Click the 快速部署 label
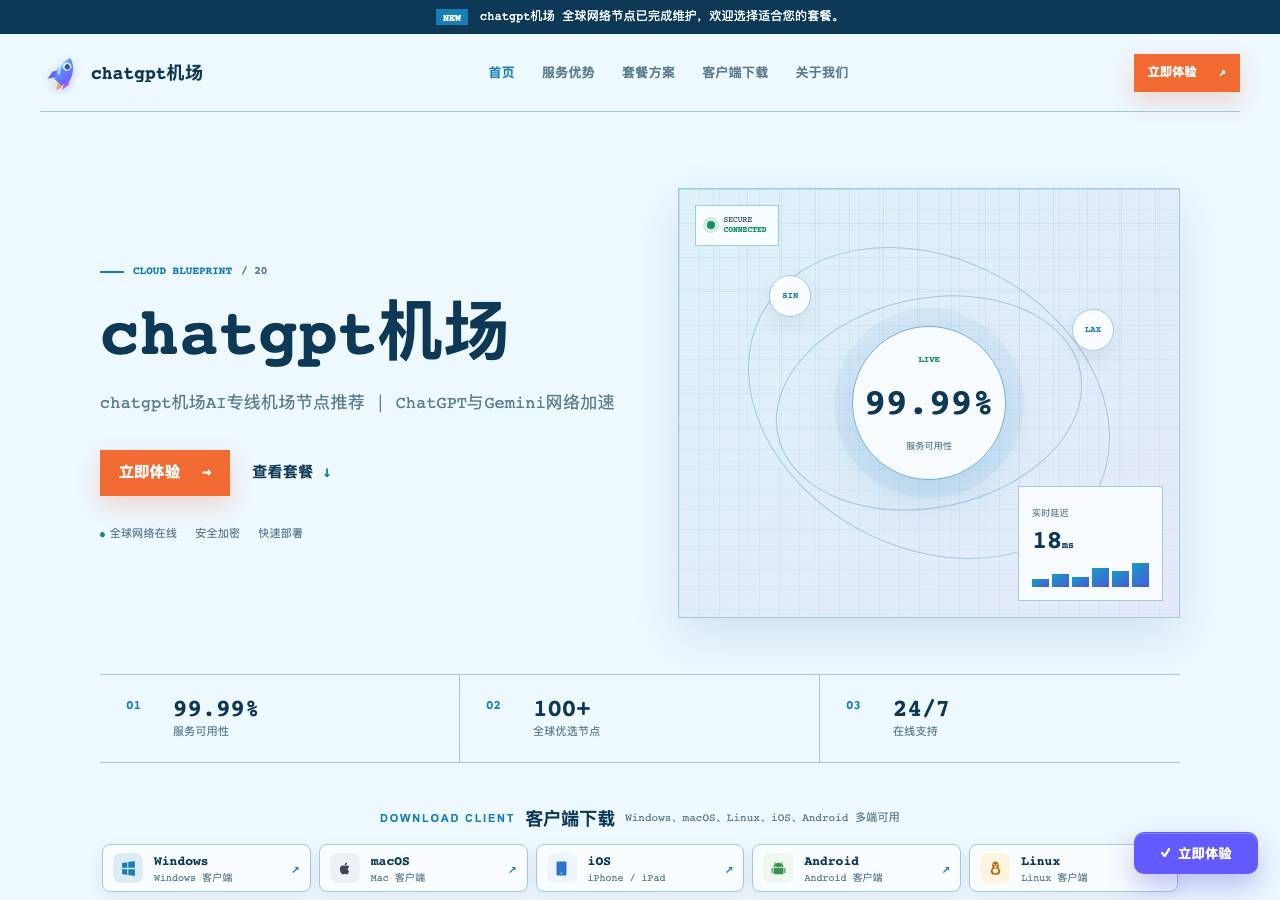Screen dimensions: 1280x900 pyautogui.click(x=281, y=533)
